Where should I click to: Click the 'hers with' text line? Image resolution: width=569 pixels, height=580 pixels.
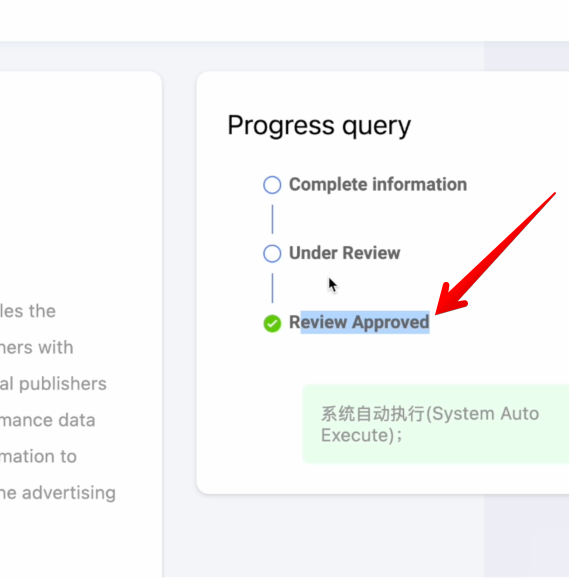coord(37,347)
